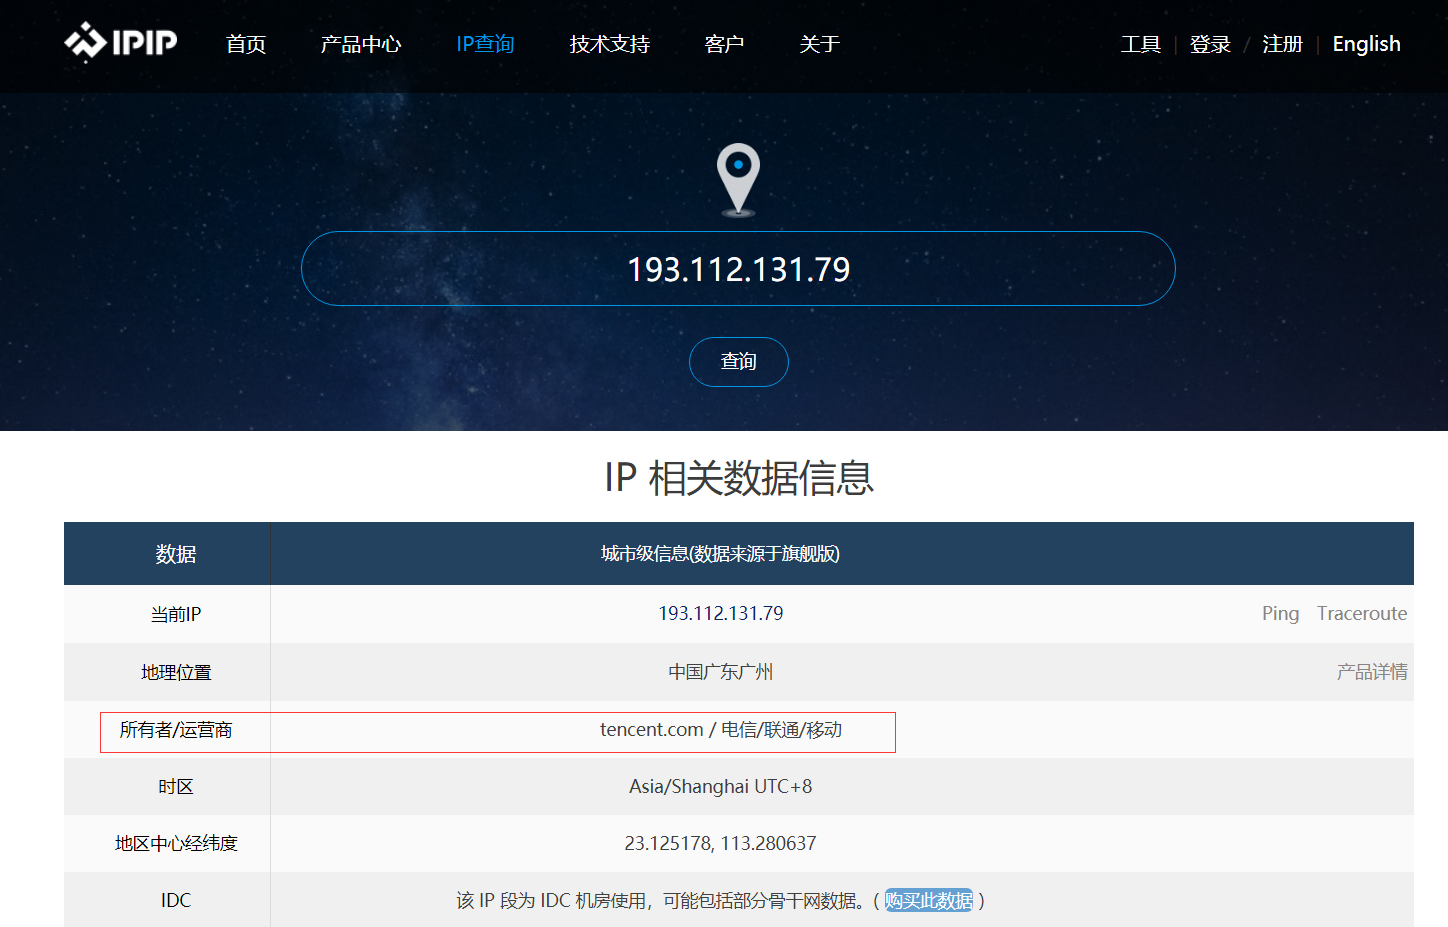Select the IP查询 navigation item
Image resolution: width=1448 pixels, height=927 pixels.
click(x=485, y=43)
